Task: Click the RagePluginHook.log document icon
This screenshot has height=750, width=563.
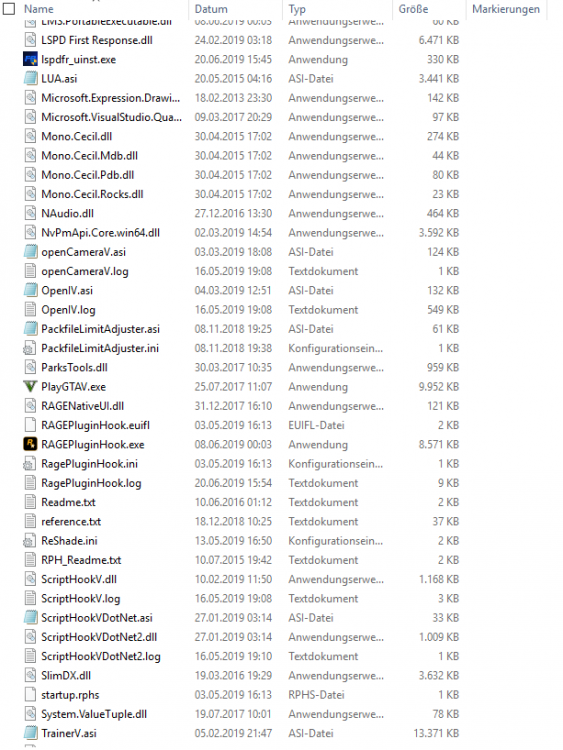Action: pyautogui.click(x=30, y=483)
